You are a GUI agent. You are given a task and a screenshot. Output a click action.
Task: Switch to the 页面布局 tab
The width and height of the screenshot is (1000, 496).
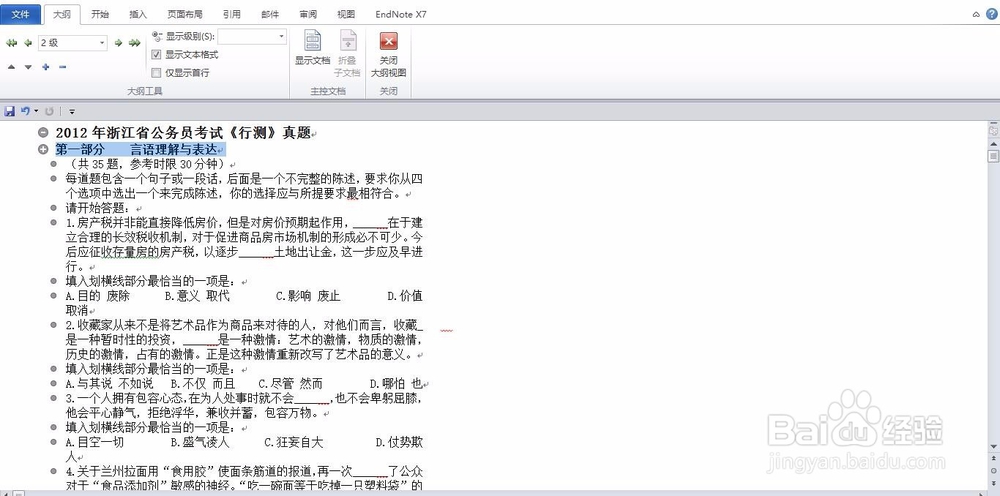point(185,14)
